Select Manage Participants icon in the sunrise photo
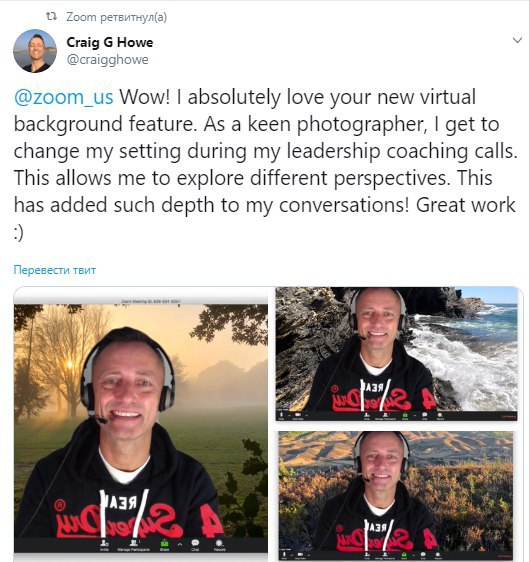 (x=133, y=545)
